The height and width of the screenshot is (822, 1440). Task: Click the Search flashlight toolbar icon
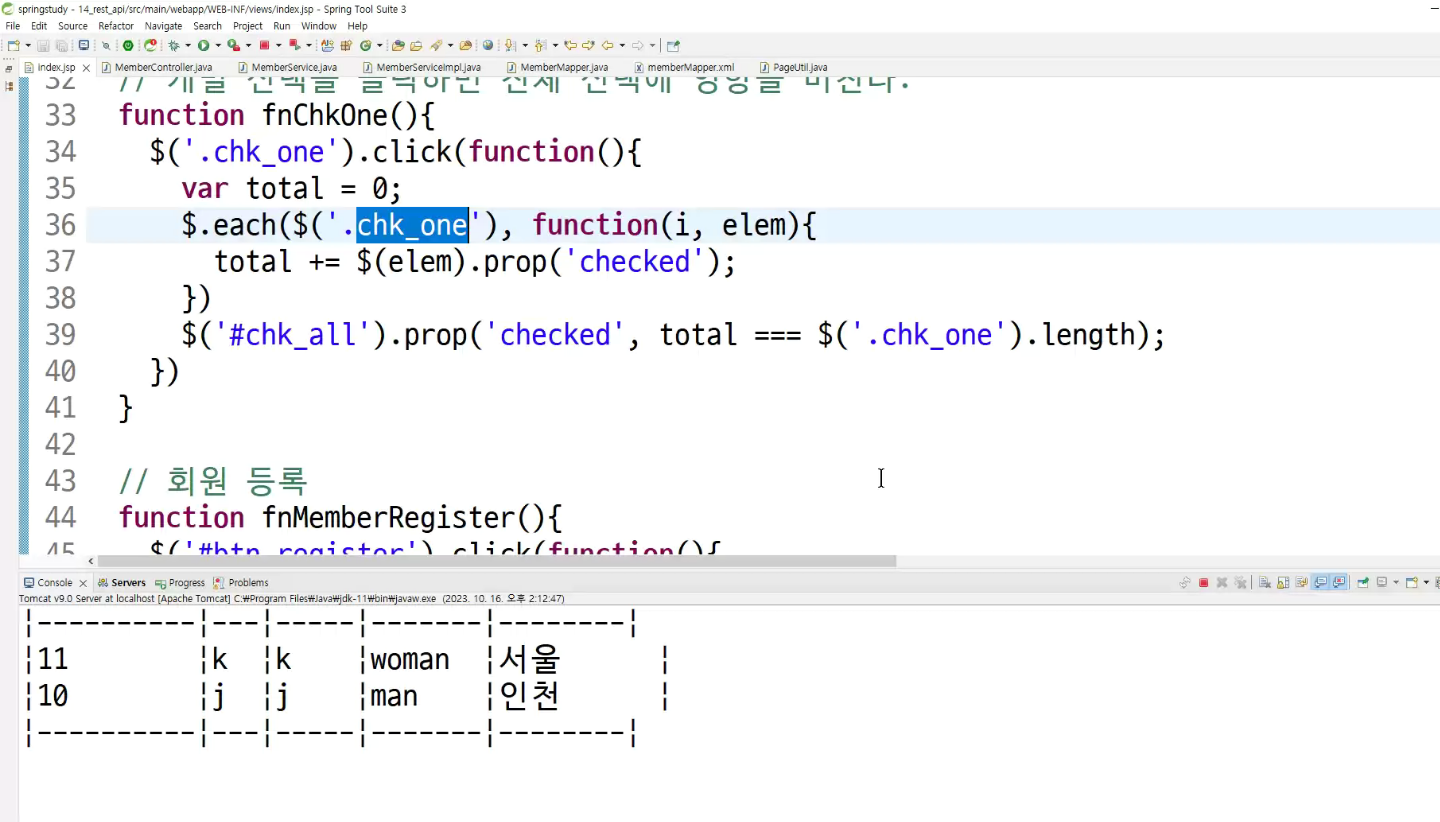click(436, 45)
